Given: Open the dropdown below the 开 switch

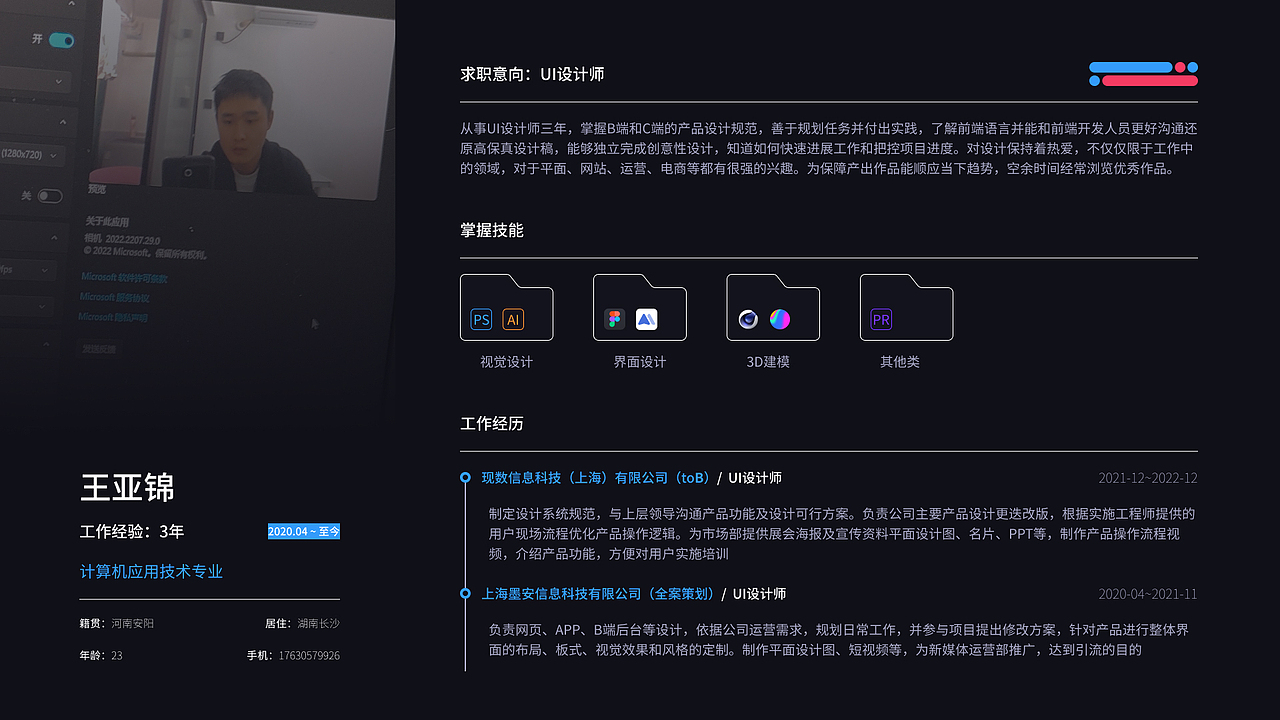Looking at the screenshot, I should tap(34, 81).
